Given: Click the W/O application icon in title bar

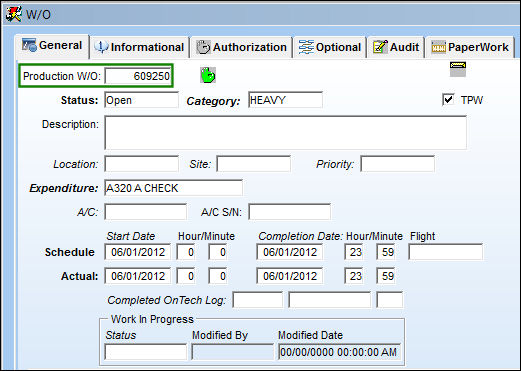Looking at the screenshot, I should point(14,14).
